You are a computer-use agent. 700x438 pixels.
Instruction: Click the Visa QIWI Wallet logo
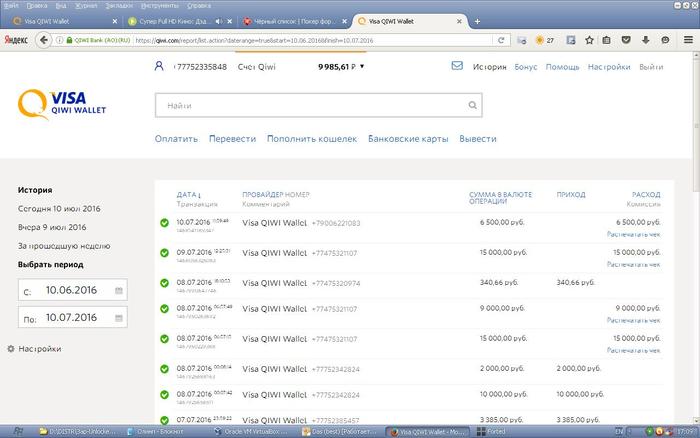pos(62,104)
